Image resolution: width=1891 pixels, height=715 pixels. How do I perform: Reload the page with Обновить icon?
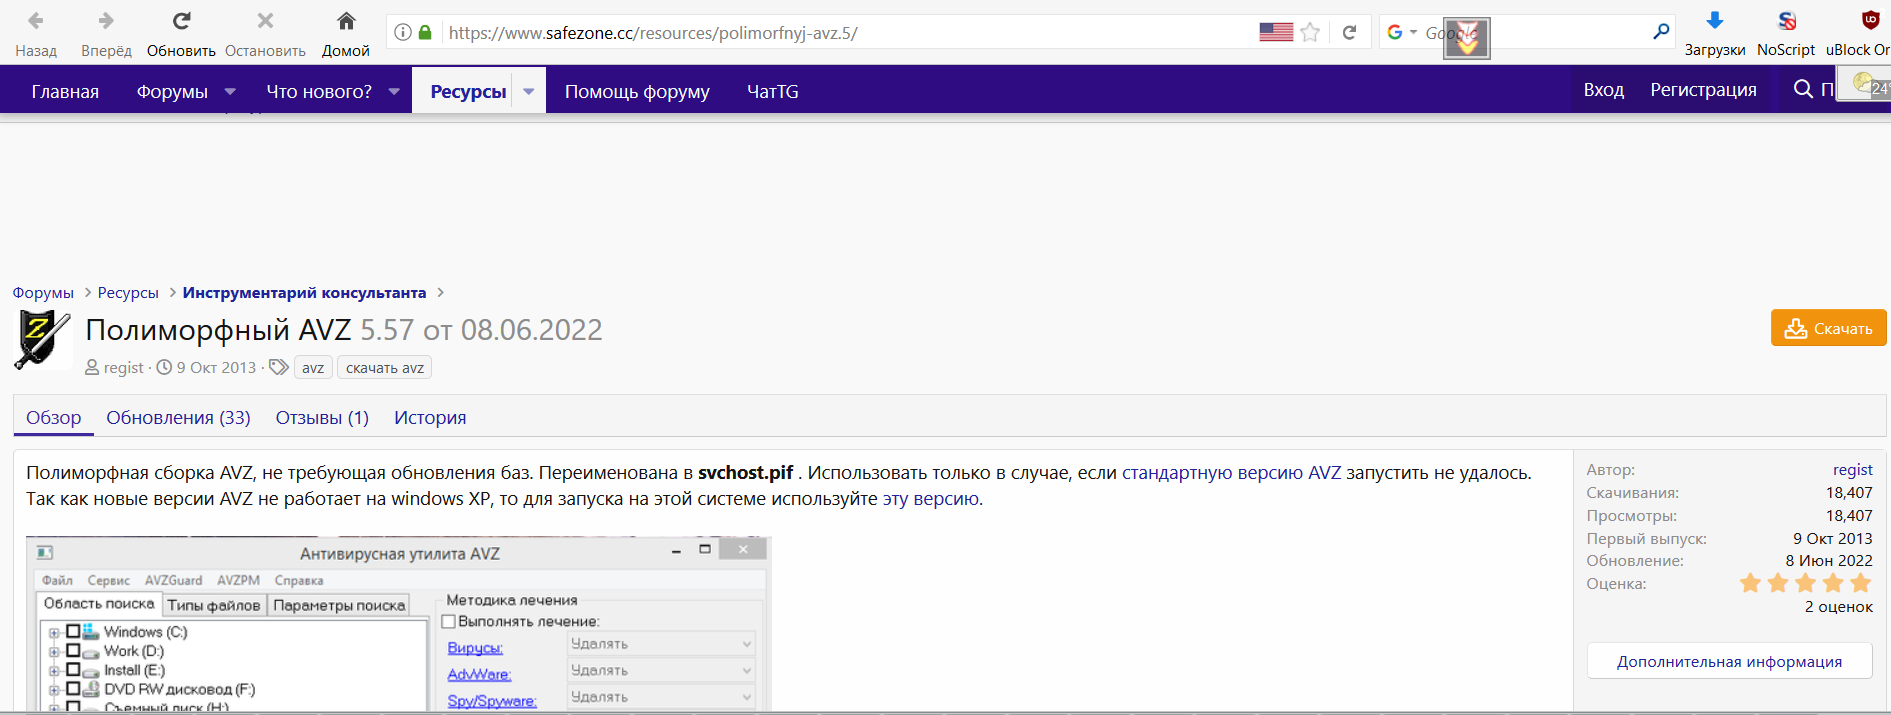(181, 20)
